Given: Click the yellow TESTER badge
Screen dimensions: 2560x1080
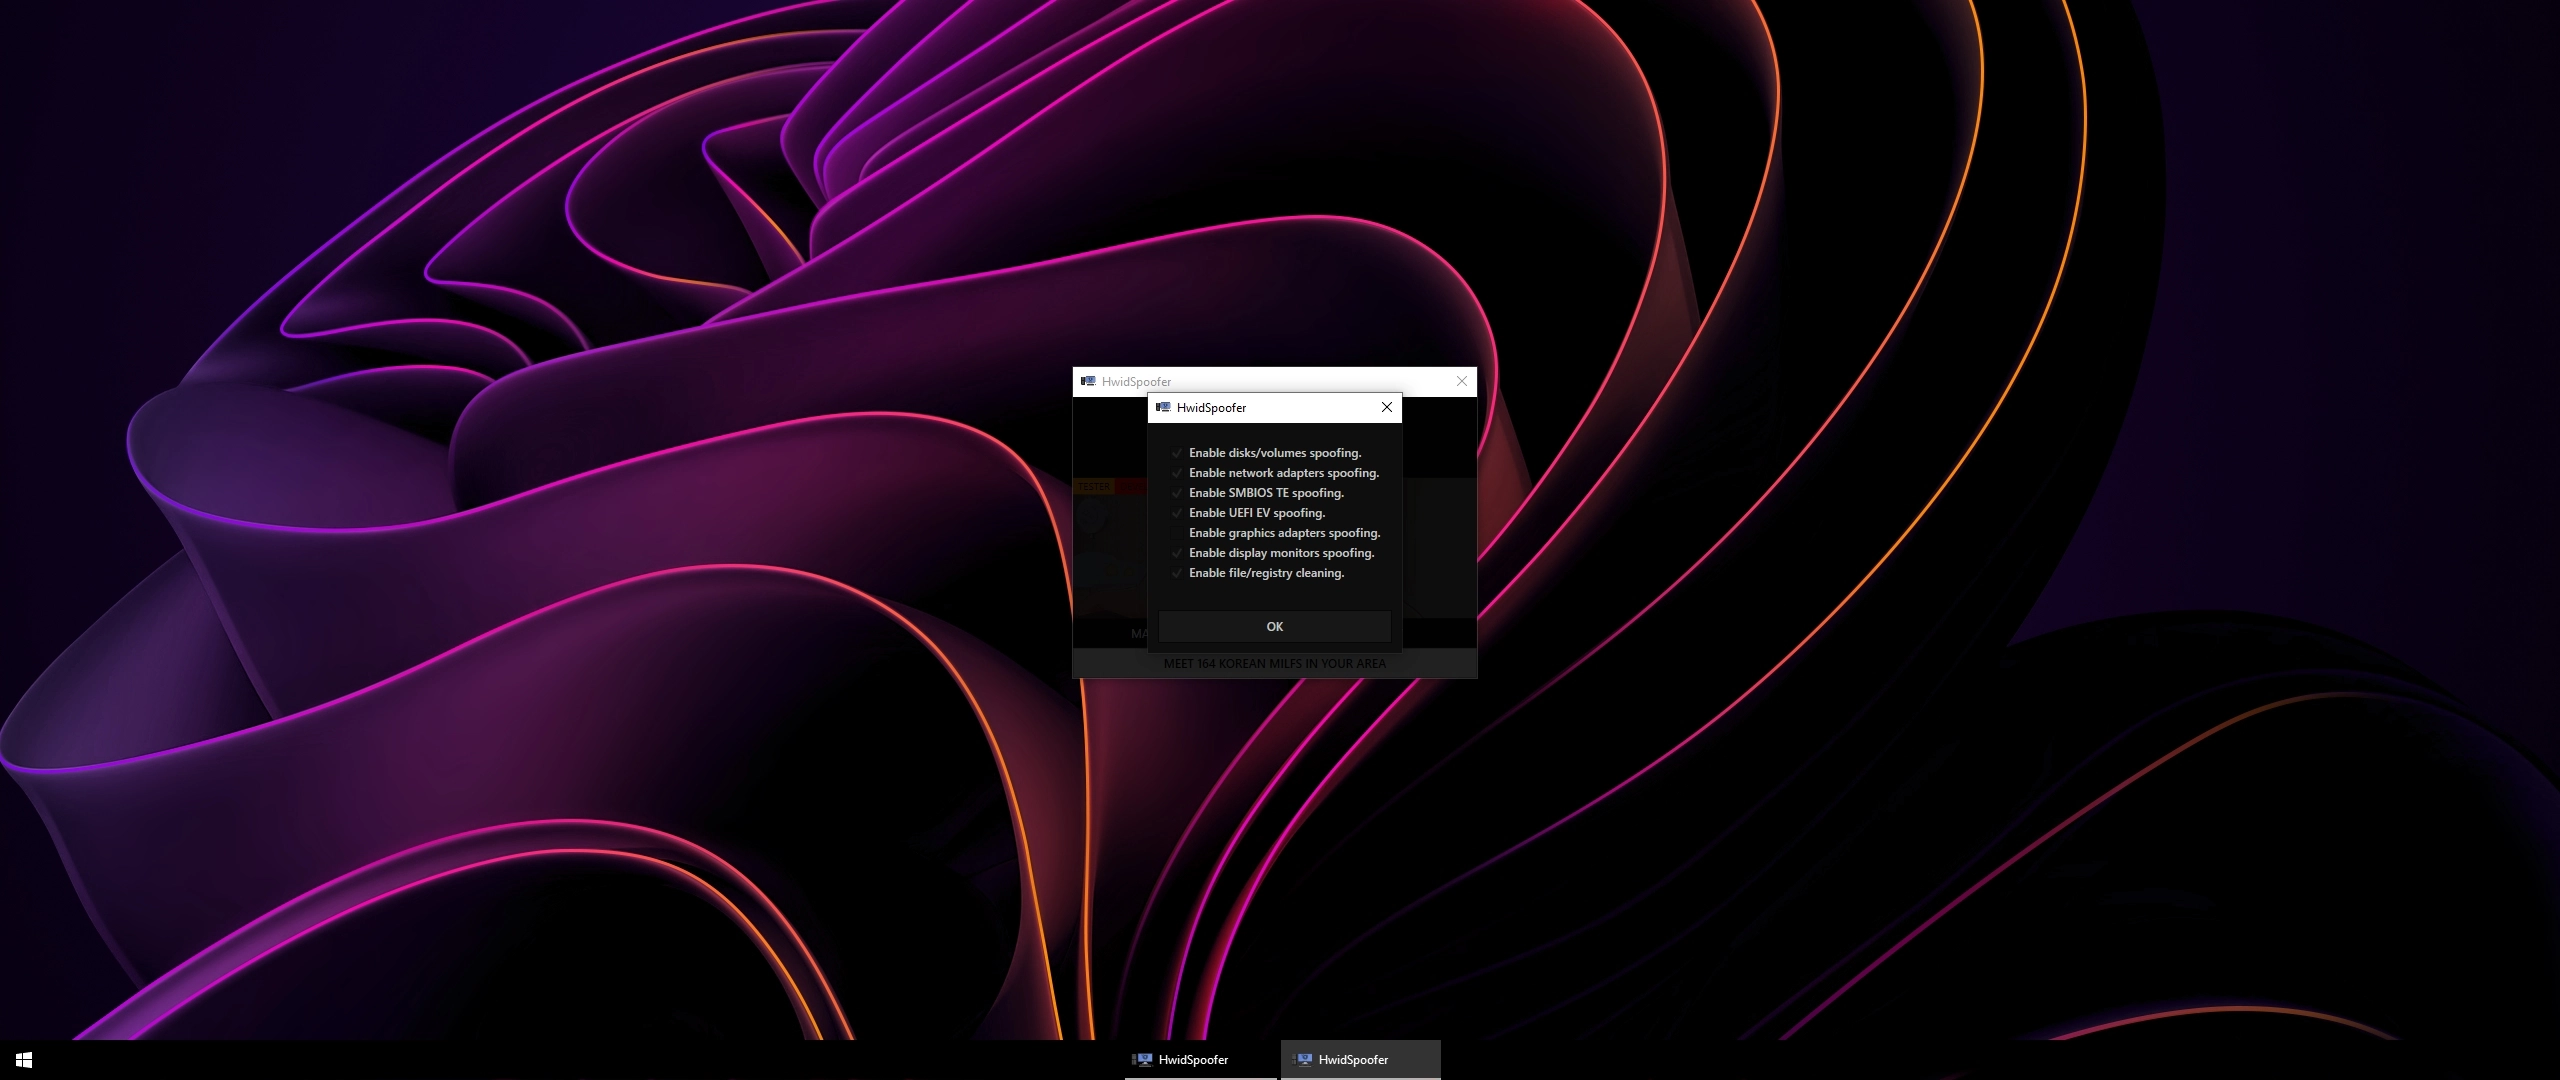Looking at the screenshot, I should 1094,486.
